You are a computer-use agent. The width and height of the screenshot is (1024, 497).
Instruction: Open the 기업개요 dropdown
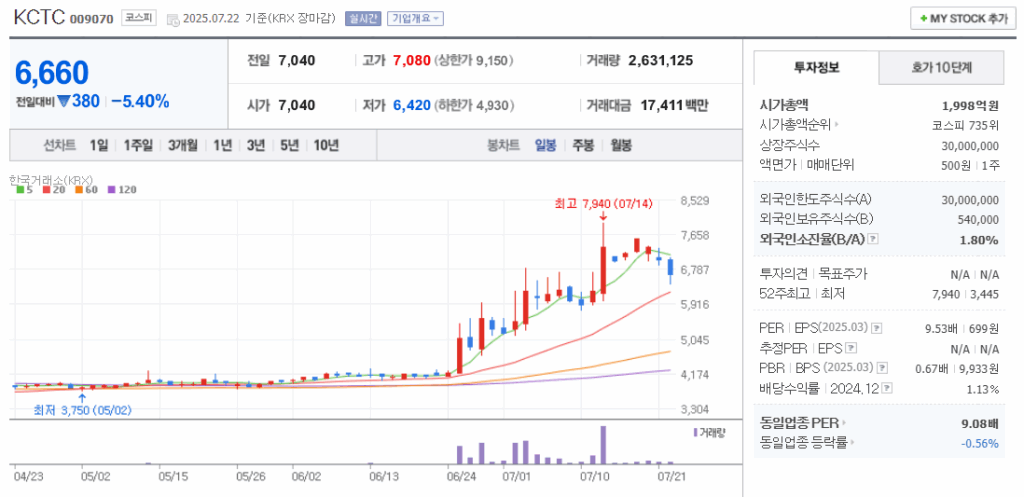(x=415, y=18)
